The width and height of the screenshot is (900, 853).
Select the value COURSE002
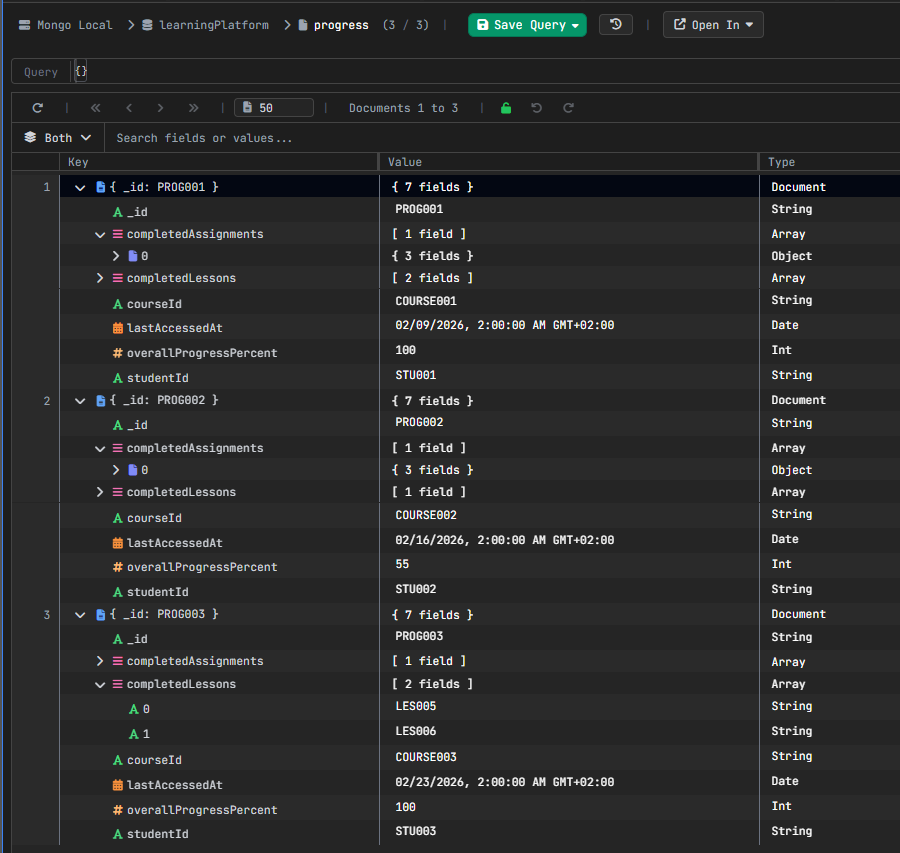pyautogui.click(x=426, y=515)
